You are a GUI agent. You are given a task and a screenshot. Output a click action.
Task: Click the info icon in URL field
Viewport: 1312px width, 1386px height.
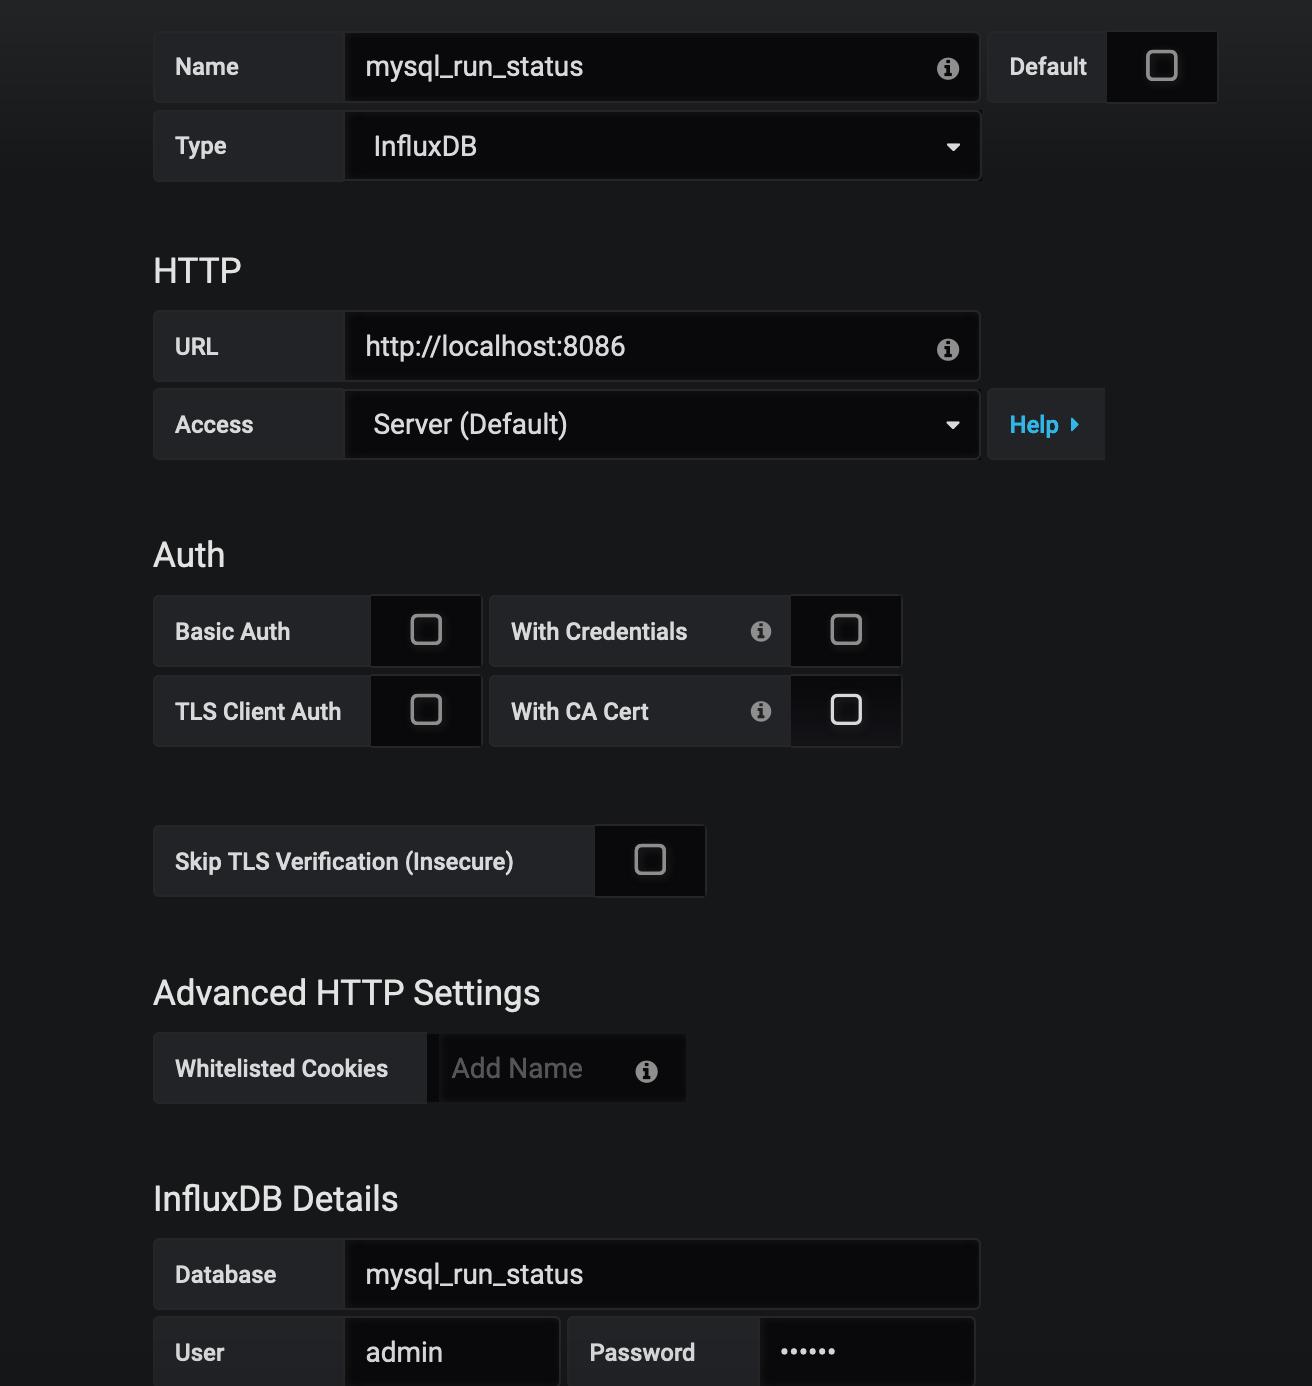coord(948,349)
